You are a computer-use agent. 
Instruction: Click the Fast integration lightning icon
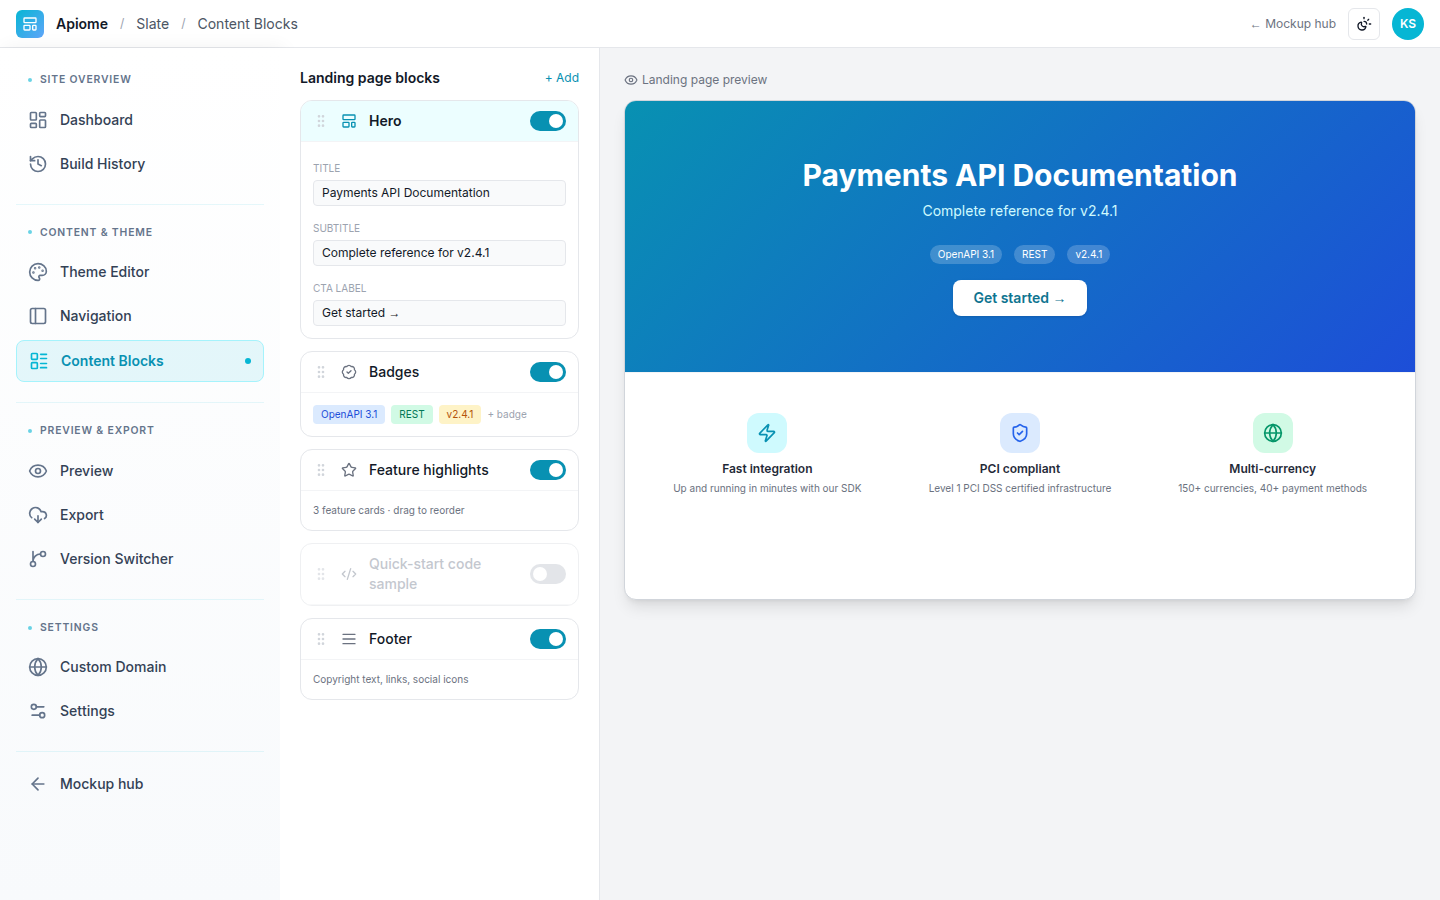(767, 433)
